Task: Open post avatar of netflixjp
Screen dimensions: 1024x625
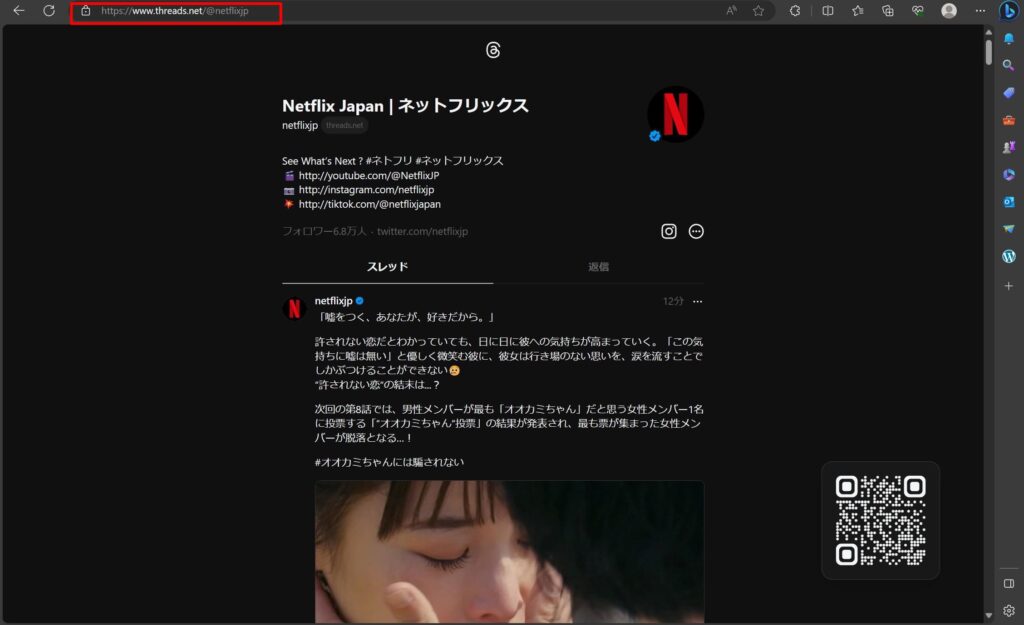Action: (294, 308)
